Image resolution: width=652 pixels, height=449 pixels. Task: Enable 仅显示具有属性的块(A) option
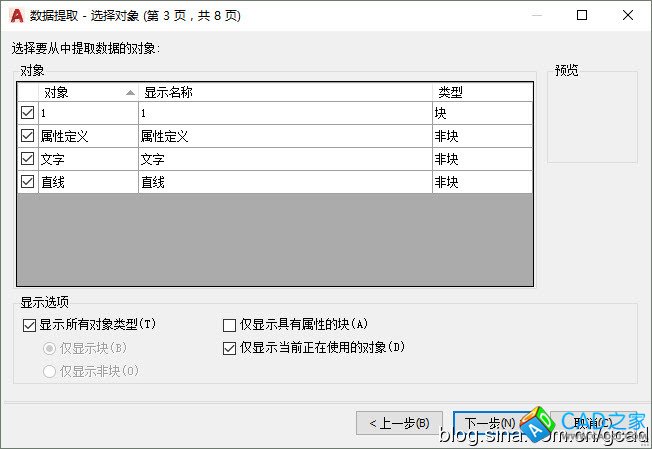click(x=229, y=325)
